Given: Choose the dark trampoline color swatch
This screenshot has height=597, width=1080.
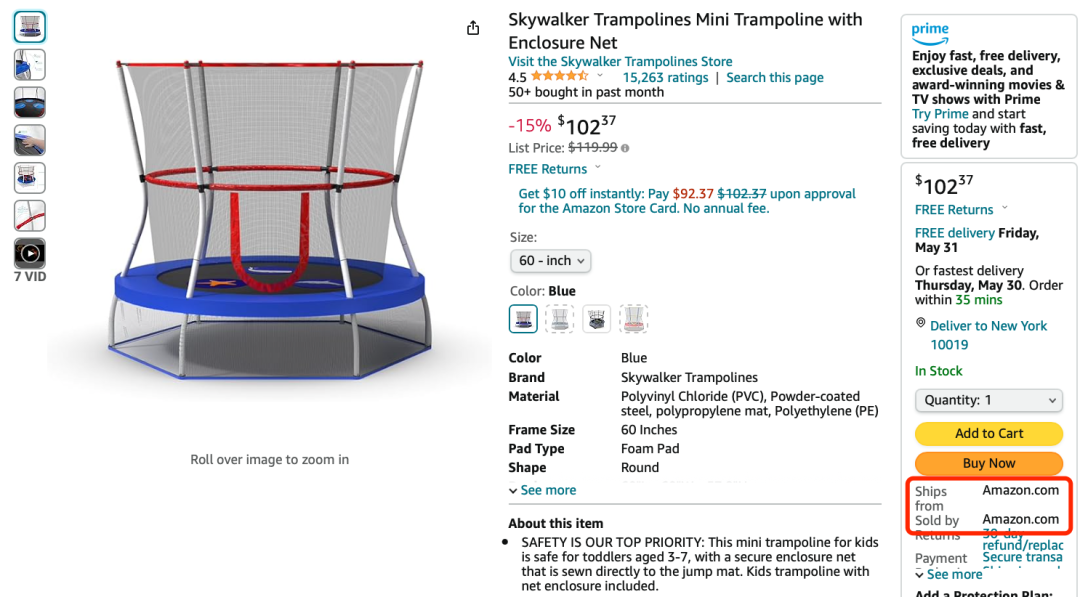Looking at the screenshot, I should click(x=596, y=319).
